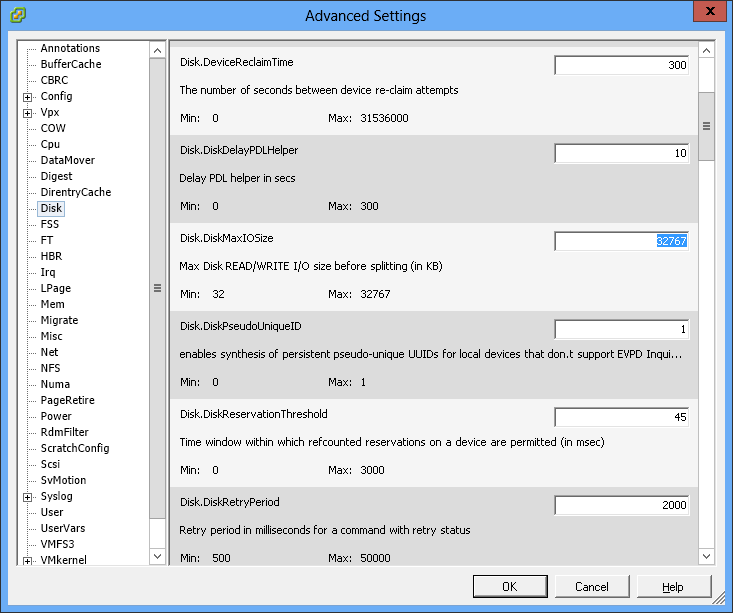The height and width of the screenshot is (613, 733).
Task: Expand the VMkernel tree node
Action: pos(28,561)
